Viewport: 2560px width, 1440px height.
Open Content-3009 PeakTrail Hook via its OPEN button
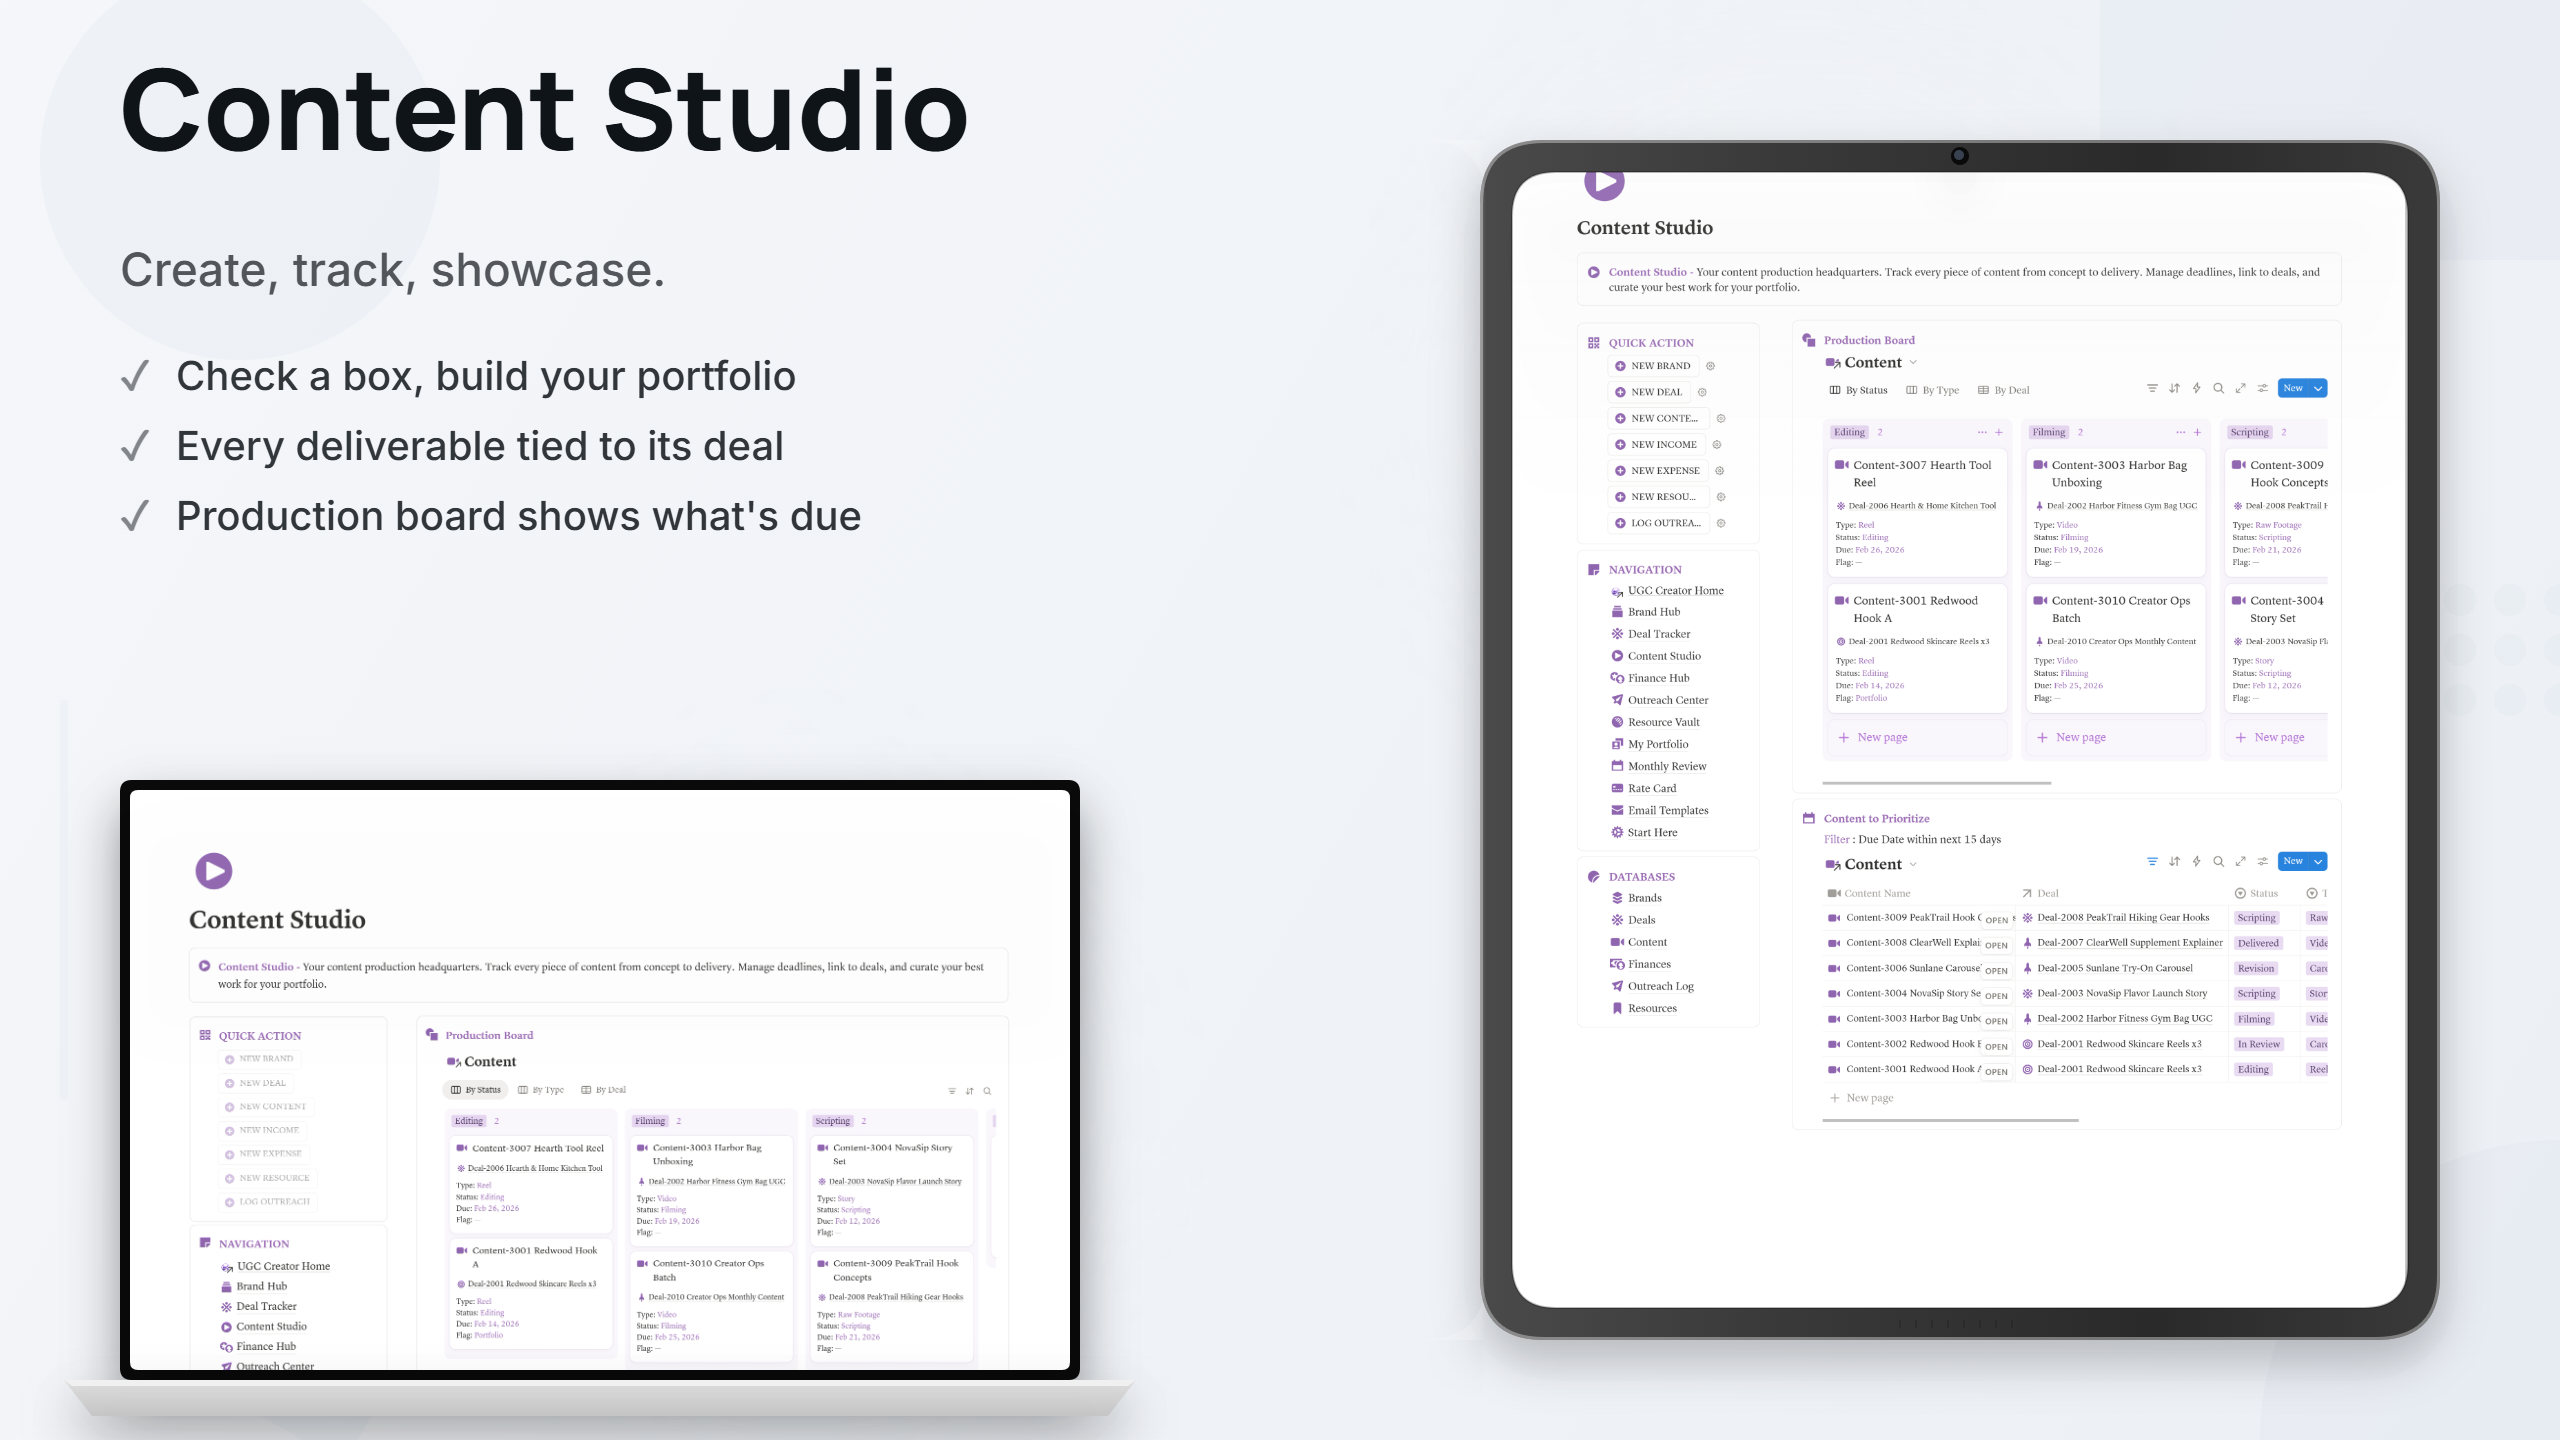pyautogui.click(x=1997, y=919)
